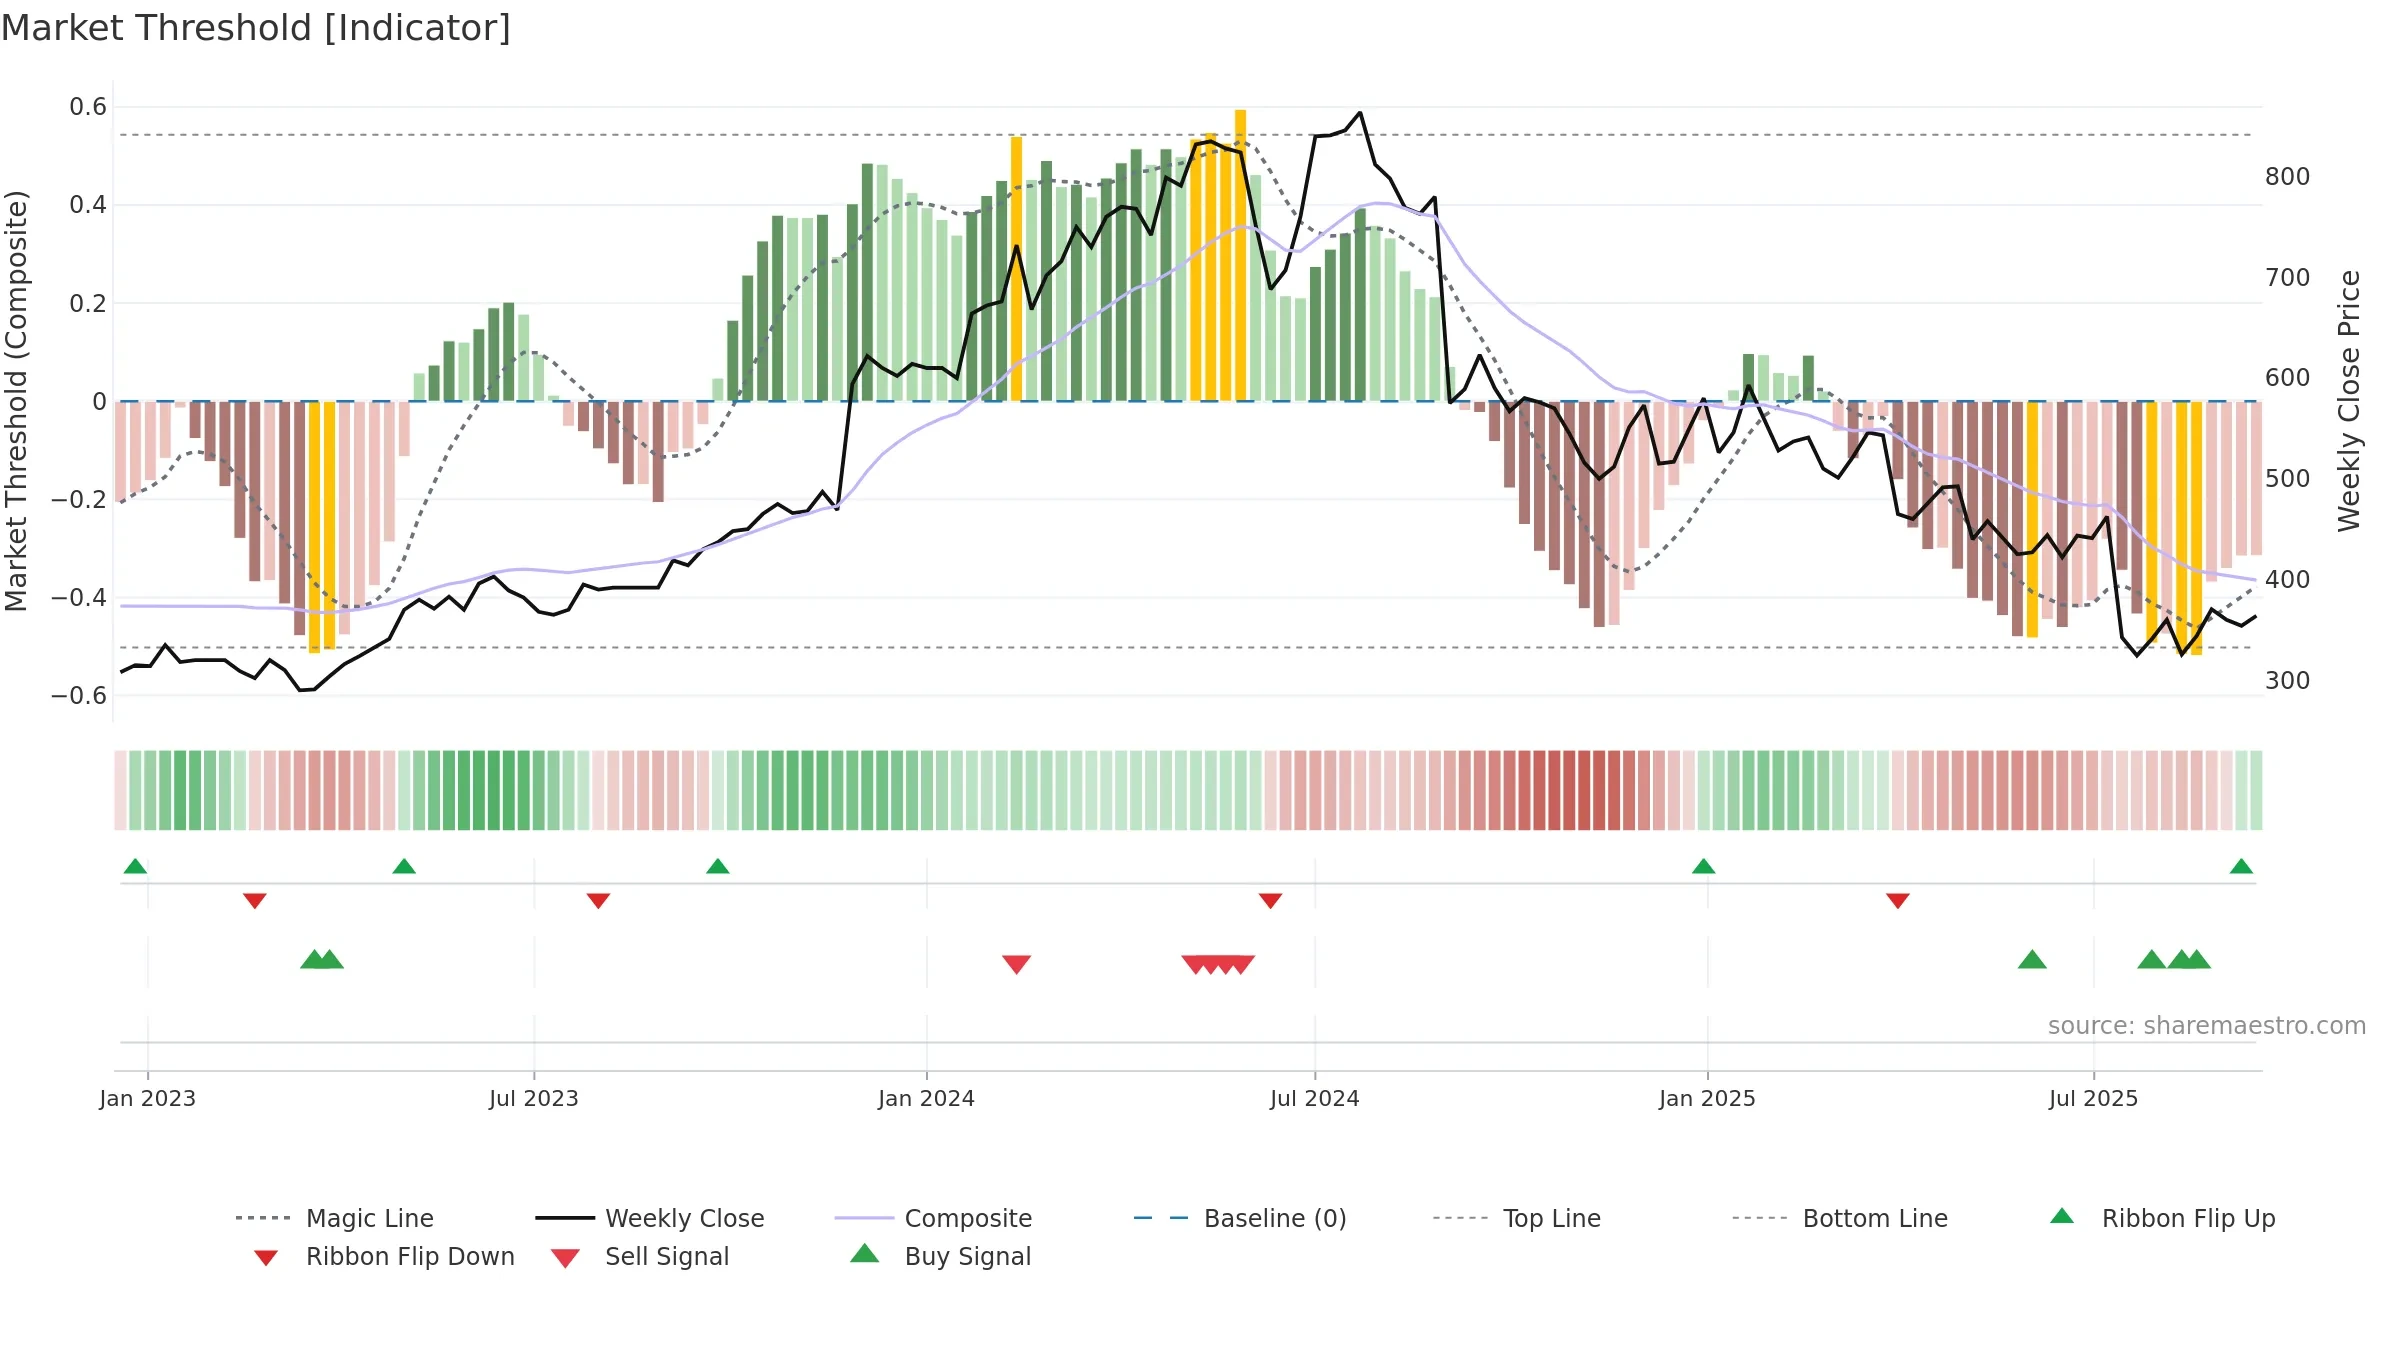Click the Market Threshold (Composite) axis title
This screenshot has height=1350, width=2400.
click(16, 401)
